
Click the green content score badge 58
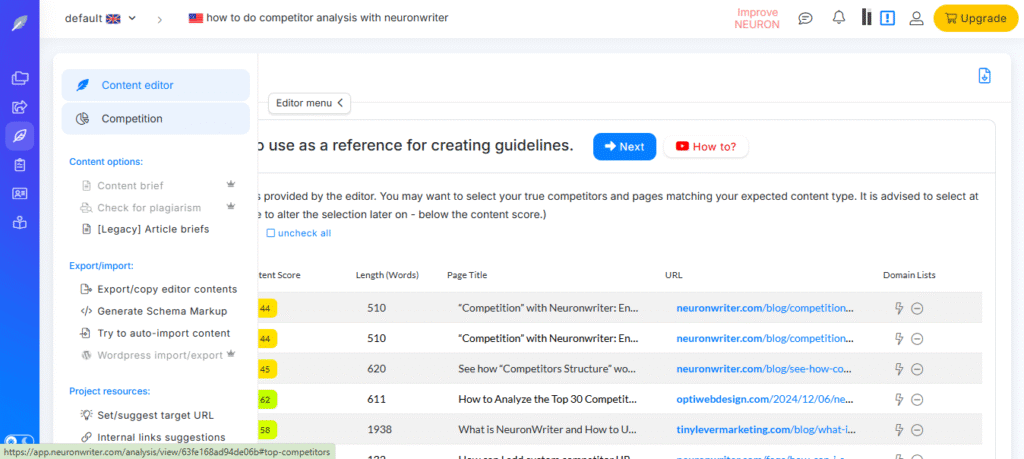[x=268, y=430]
